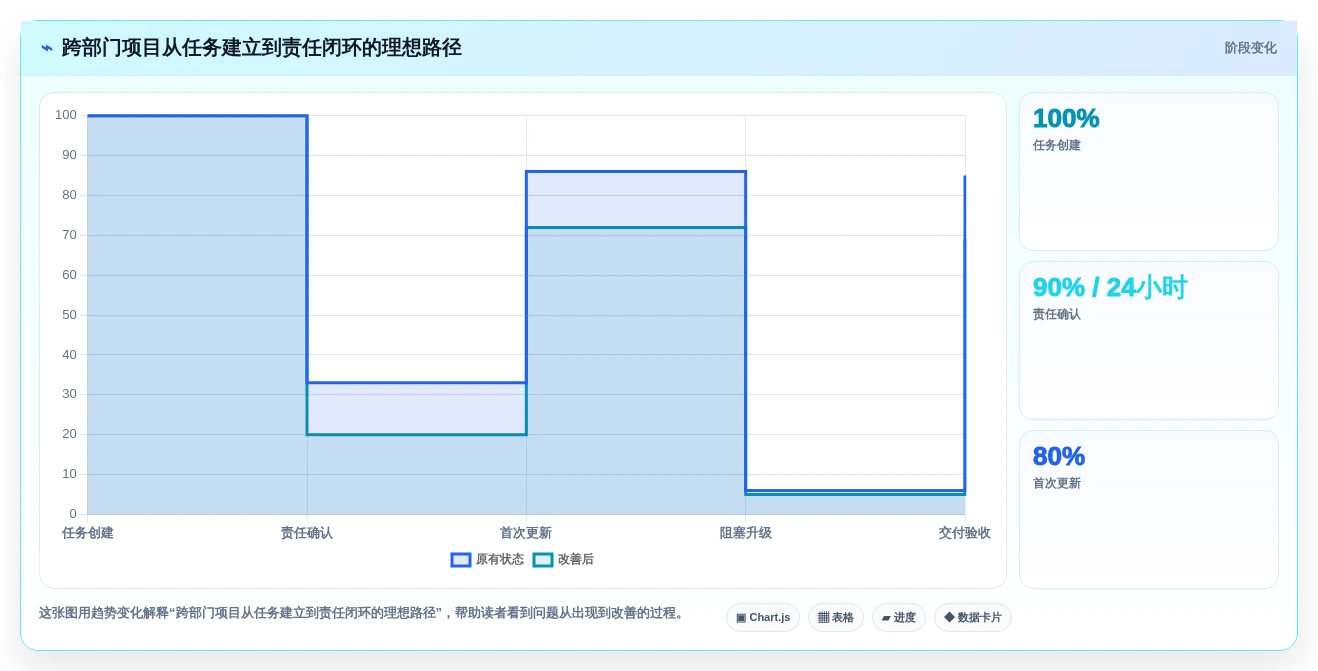Select the 数据卡片 tag chip
Image resolution: width=1318 pixels, height=671 pixels.
click(x=973, y=617)
